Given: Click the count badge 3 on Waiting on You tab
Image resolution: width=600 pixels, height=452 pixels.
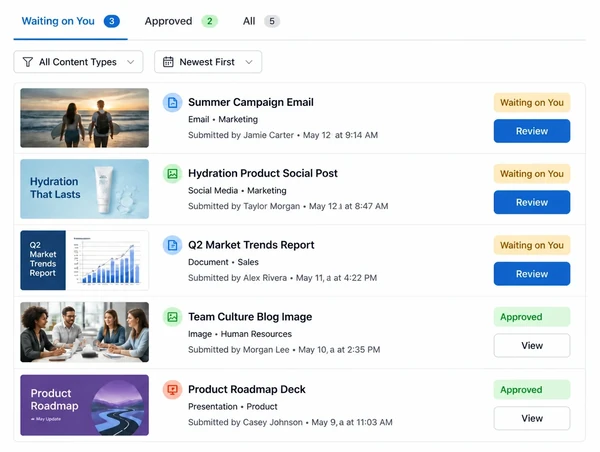Looking at the screenshot, I should 112,21.
